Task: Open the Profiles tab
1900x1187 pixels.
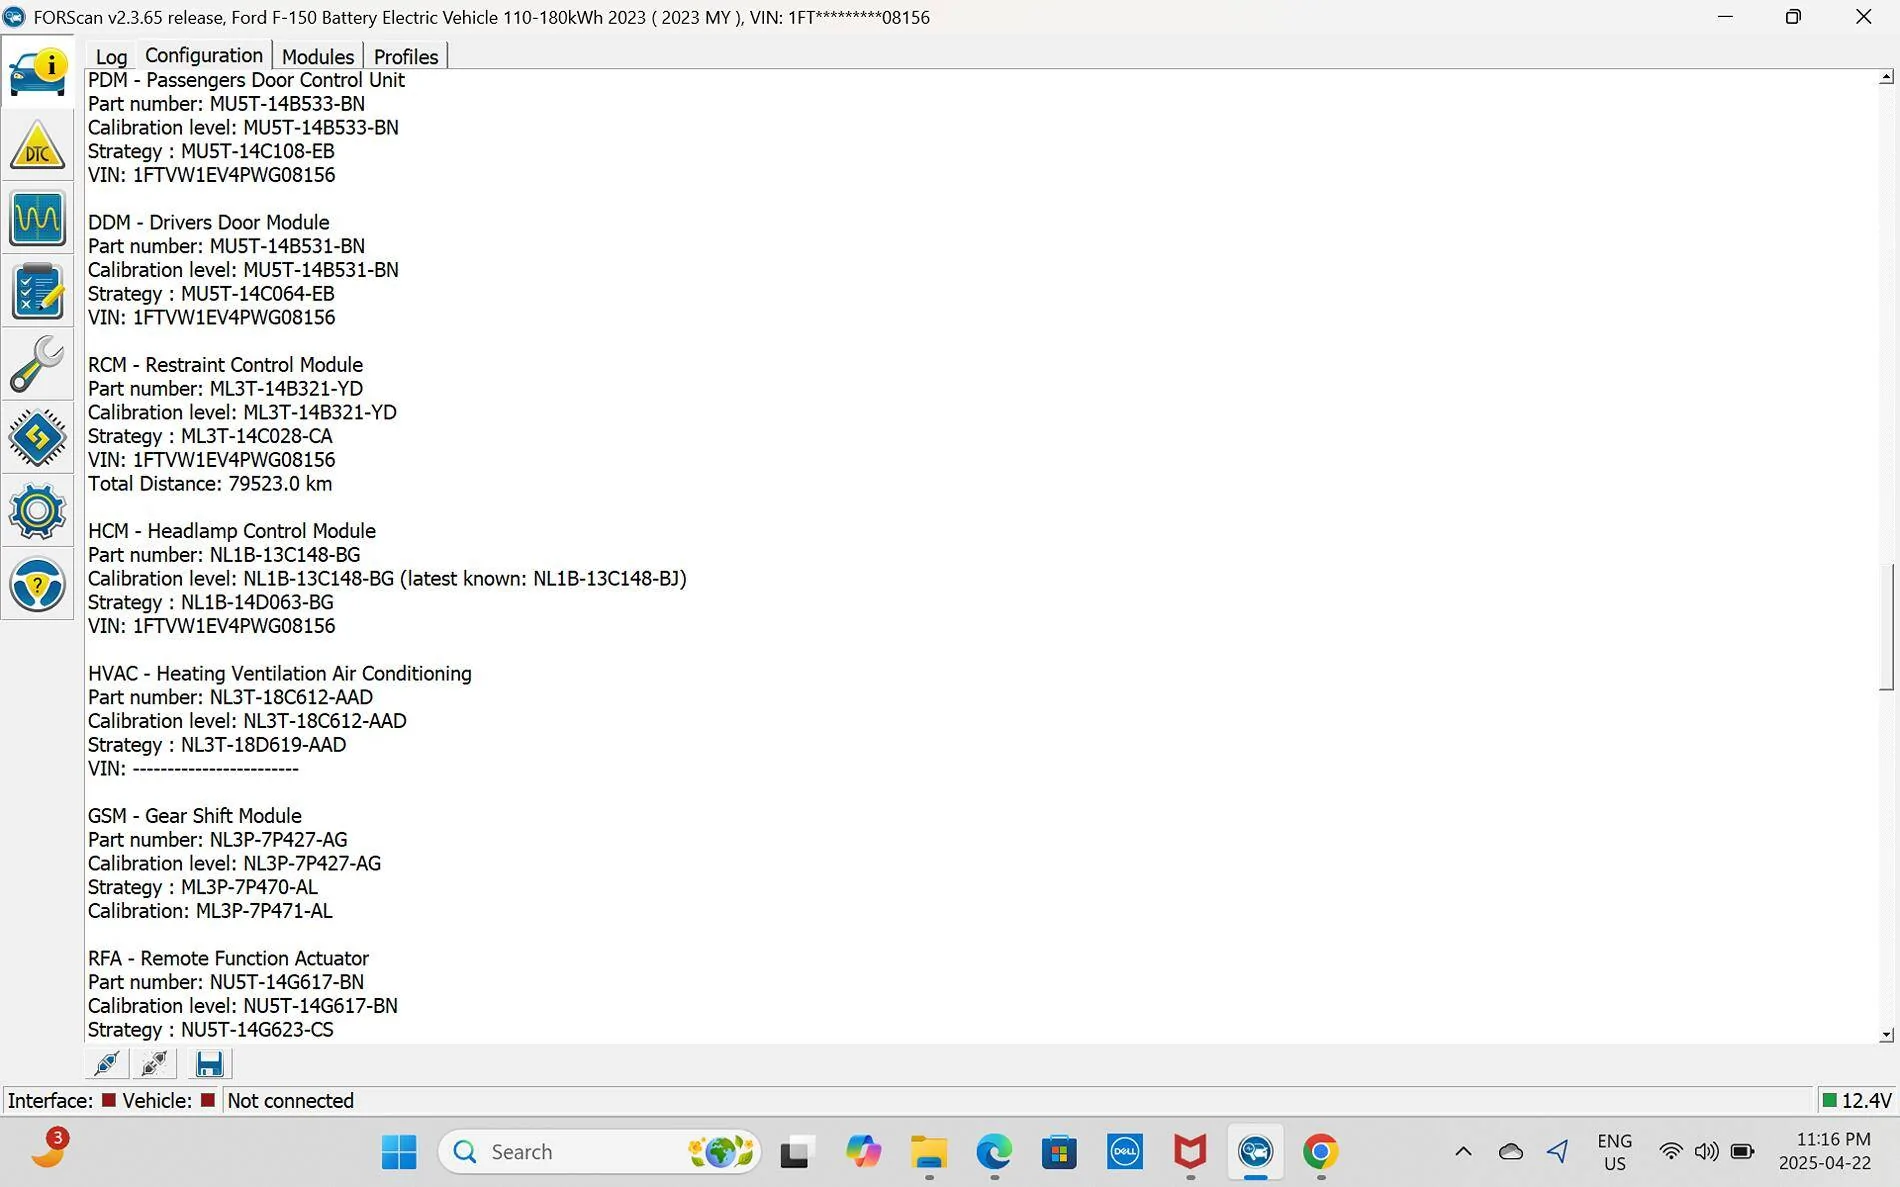Action: [406, 57]
